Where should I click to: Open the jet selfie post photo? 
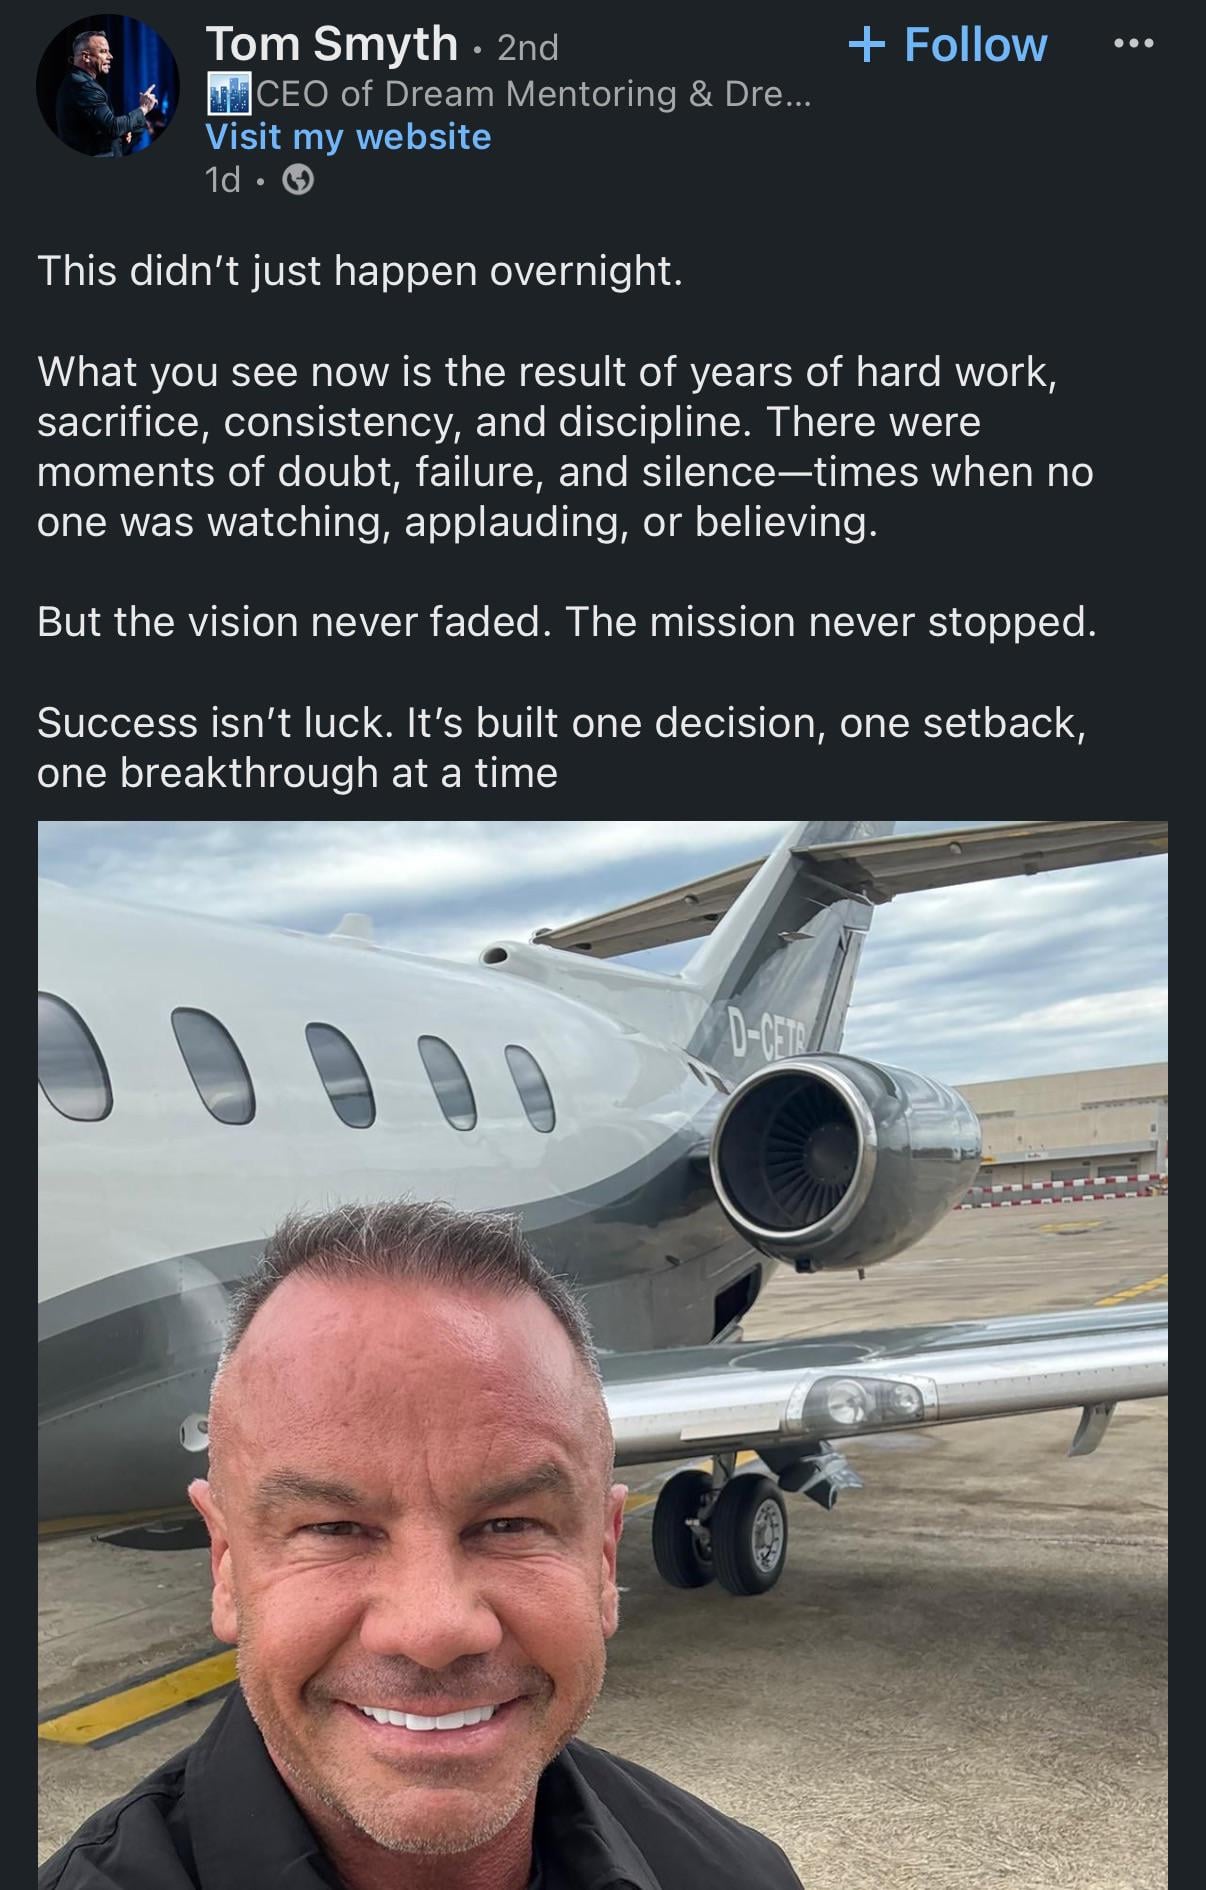pyautogui.click(x=602, y=1355)
